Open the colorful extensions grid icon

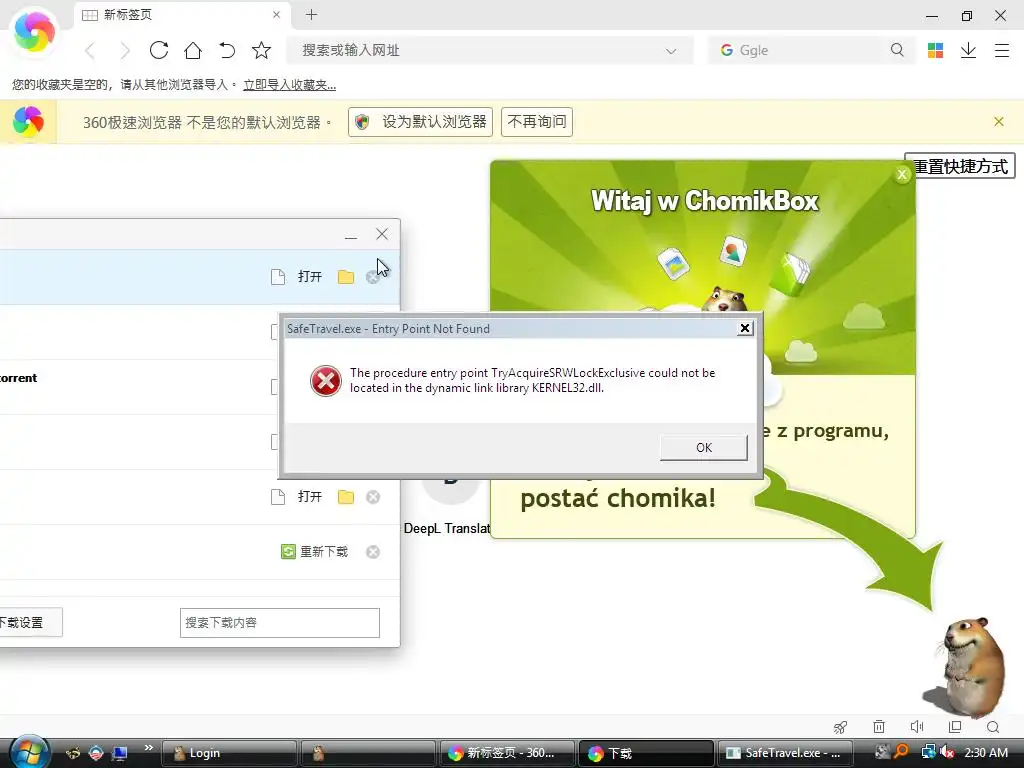pos(935,50)
